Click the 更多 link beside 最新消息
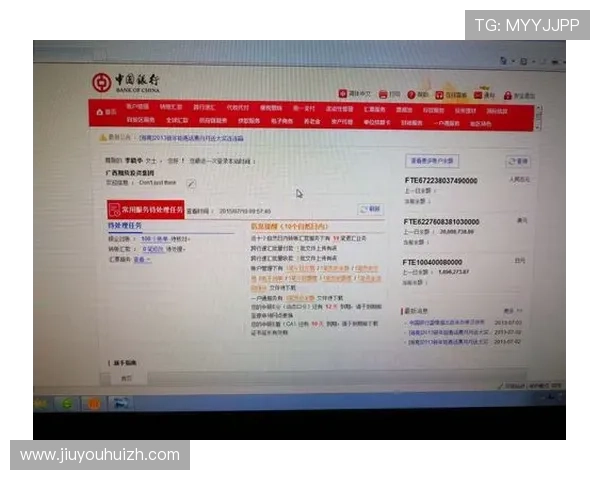Screen dimensions: 600x480 click(512, 310)
